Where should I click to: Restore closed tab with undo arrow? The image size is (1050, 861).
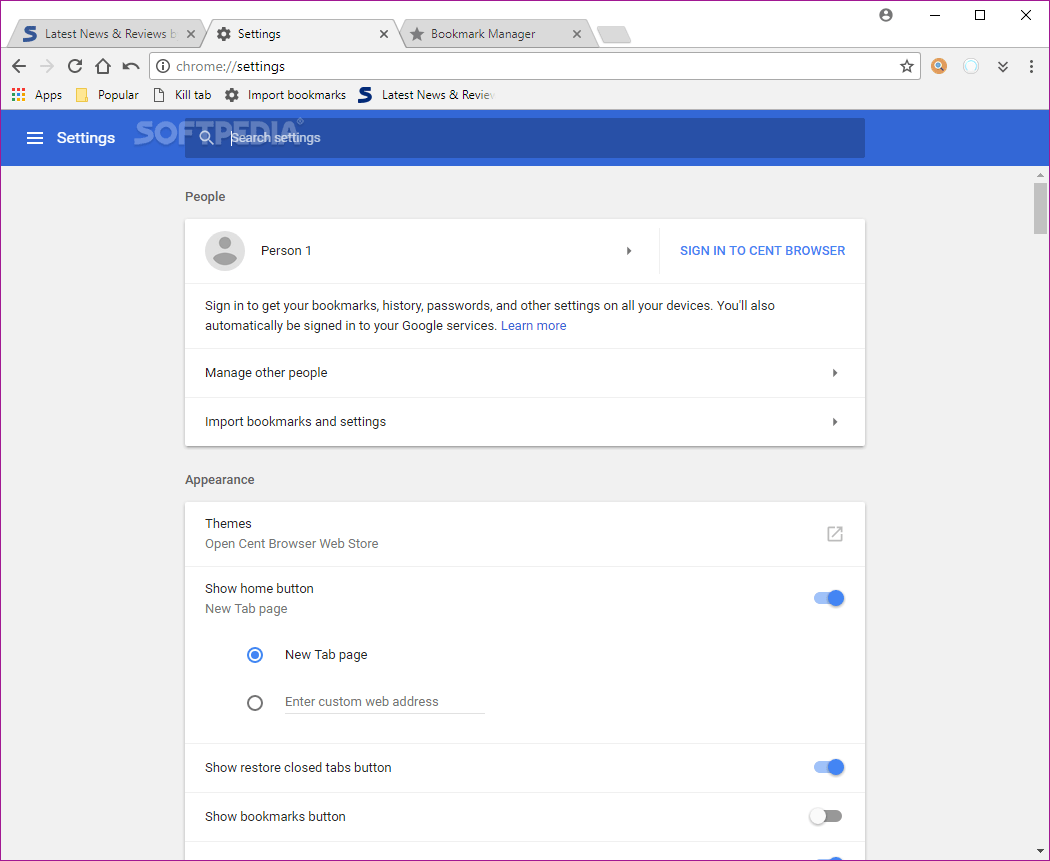click(131, 66)
